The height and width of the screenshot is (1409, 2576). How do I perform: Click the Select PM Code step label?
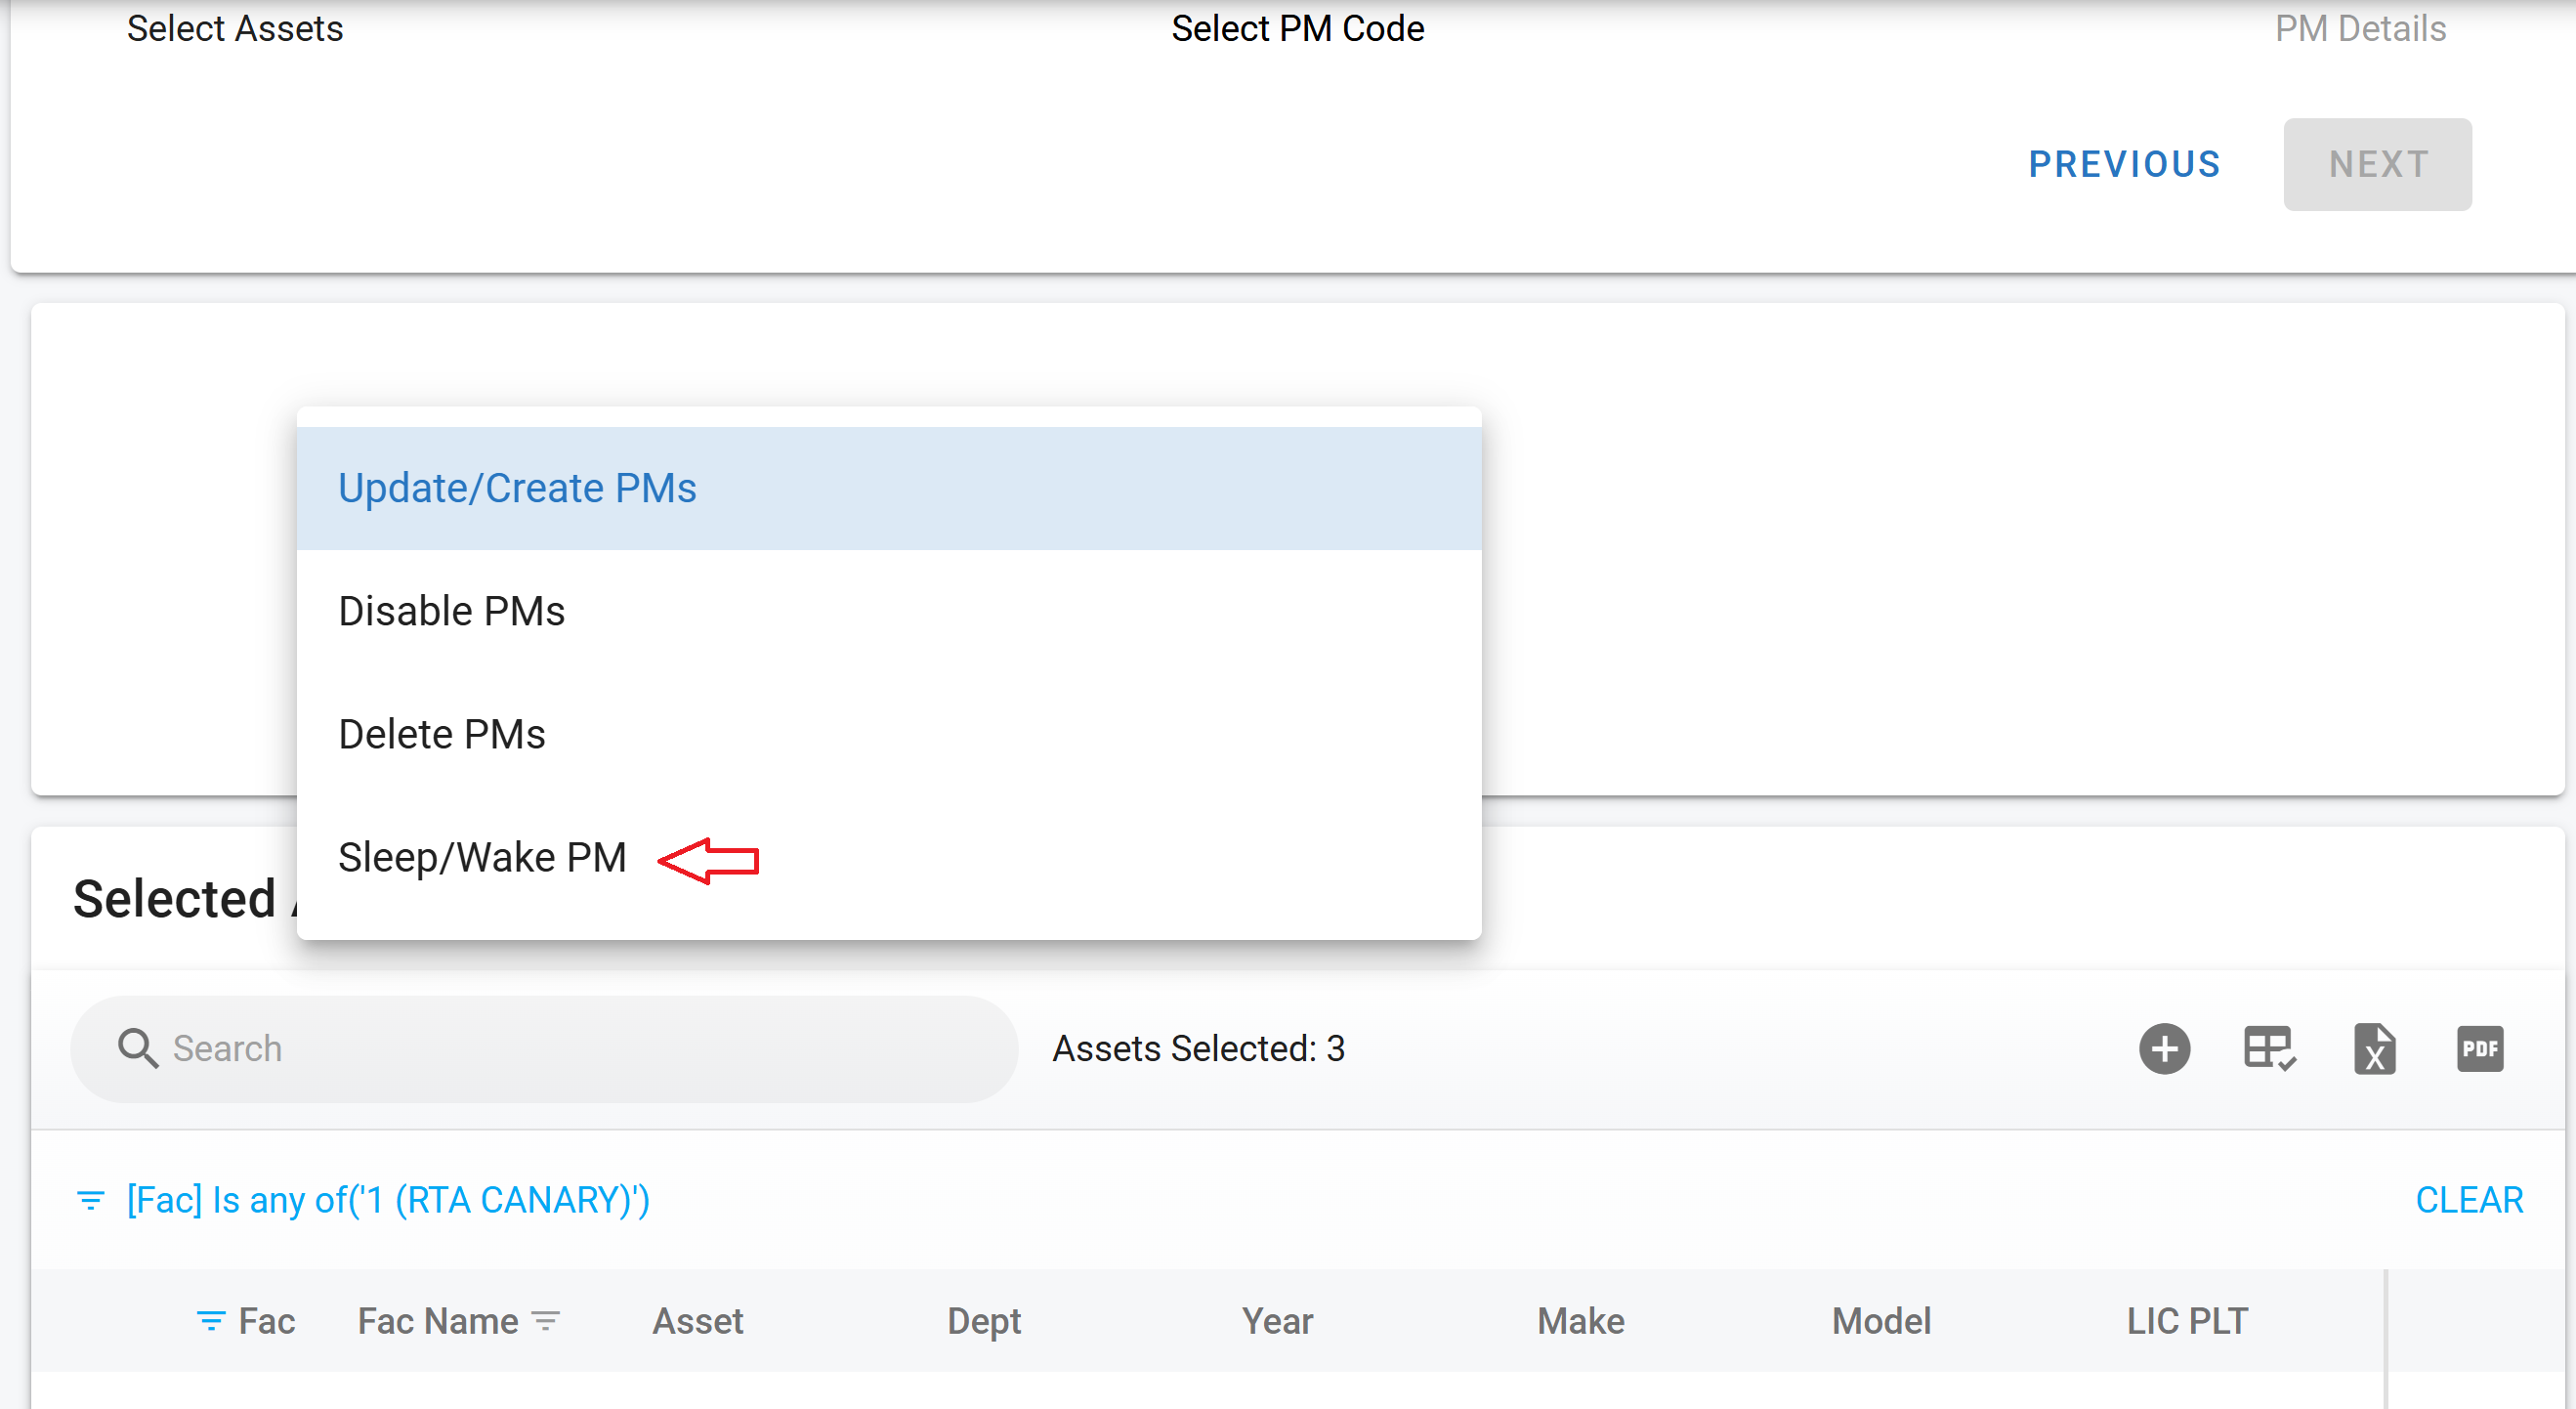(1297, 28)
